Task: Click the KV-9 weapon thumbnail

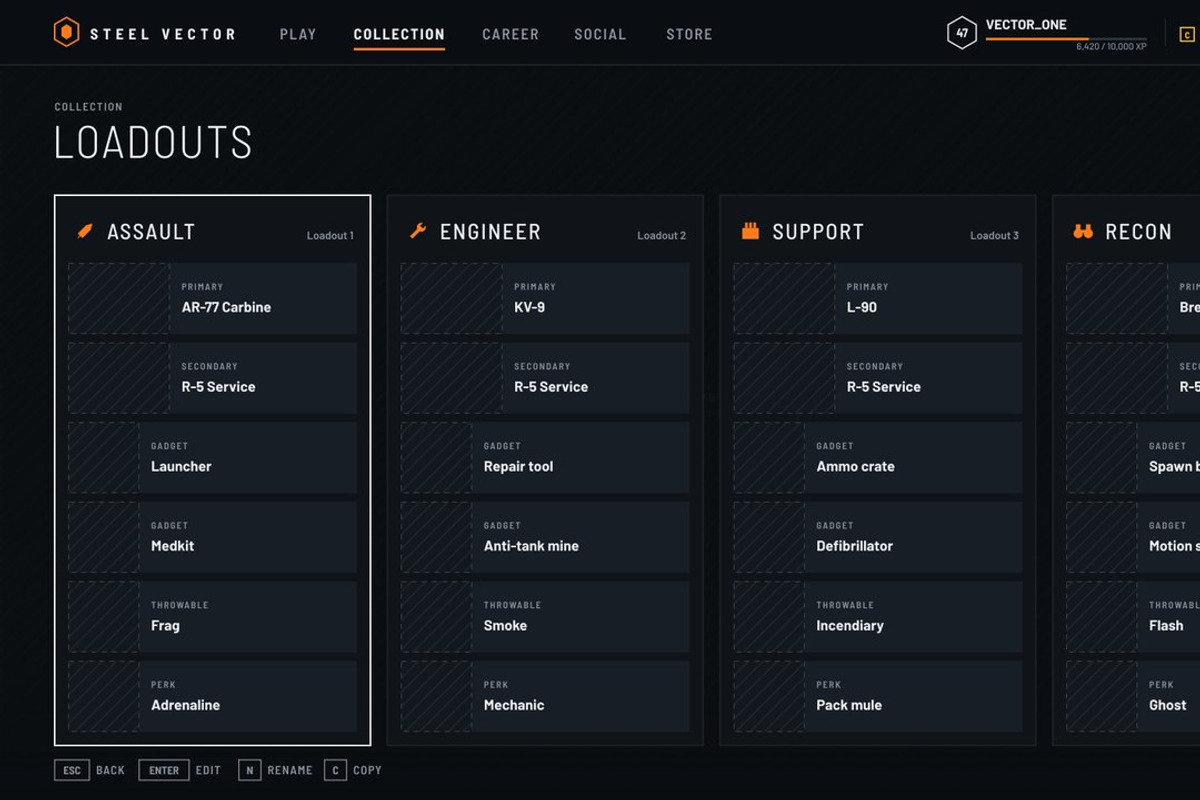Action: (x=452, y=298)
